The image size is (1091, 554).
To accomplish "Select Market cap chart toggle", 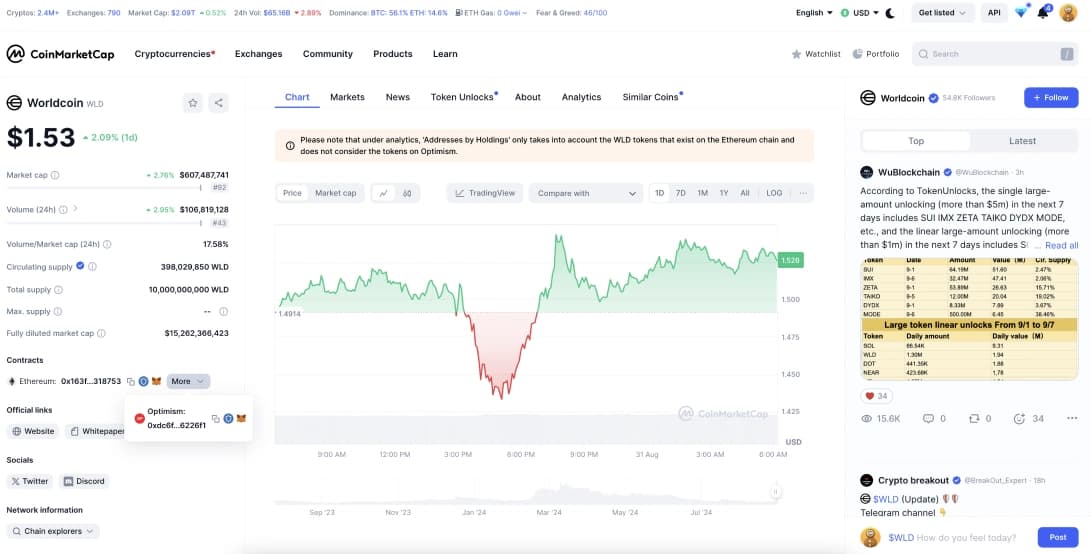I will coord(335,193).
